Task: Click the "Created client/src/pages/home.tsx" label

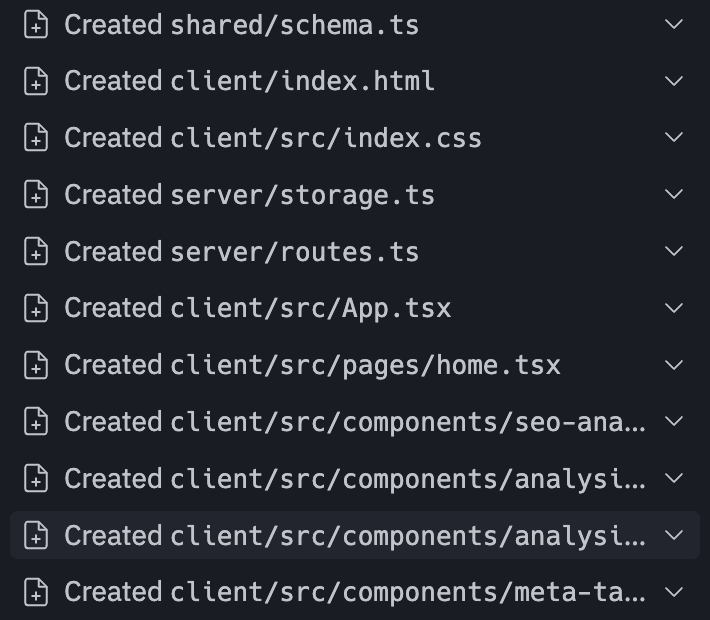Action: pyautogui.click(x=312, y=365)
